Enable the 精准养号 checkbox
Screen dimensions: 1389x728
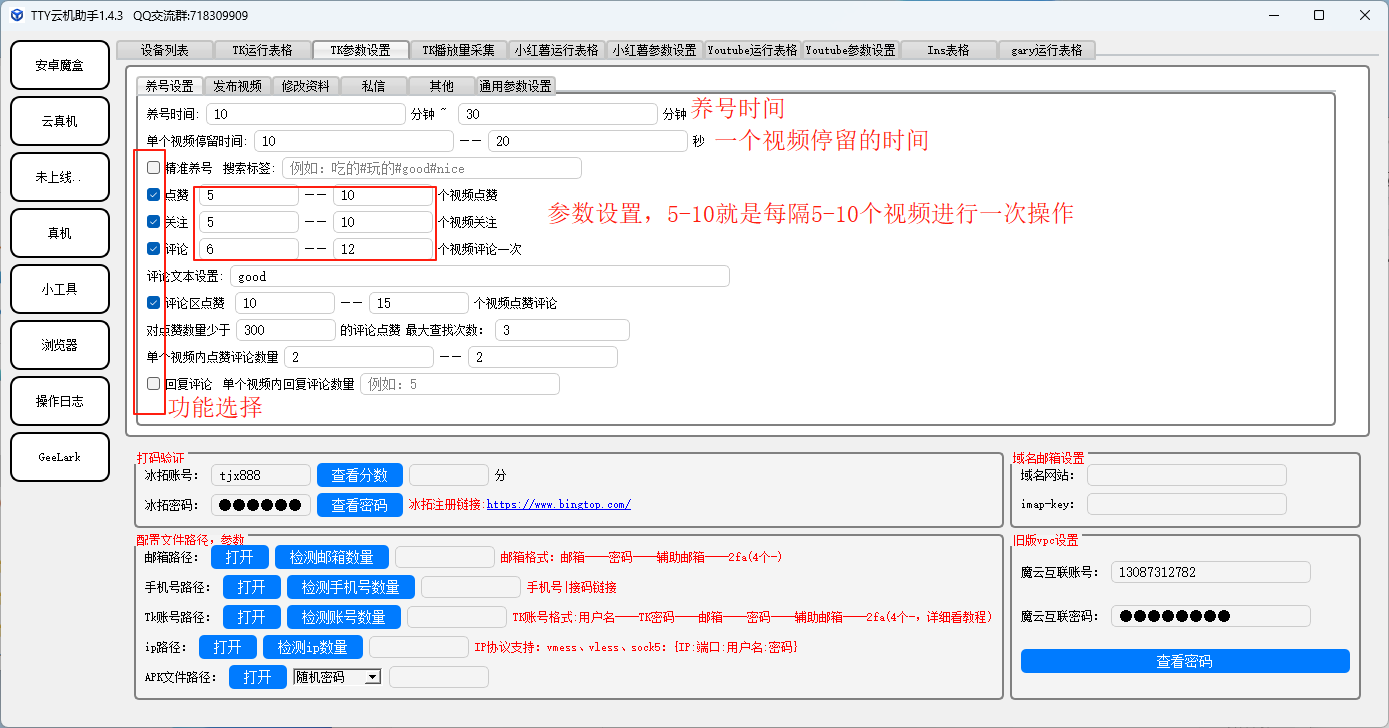click(153, 168)
